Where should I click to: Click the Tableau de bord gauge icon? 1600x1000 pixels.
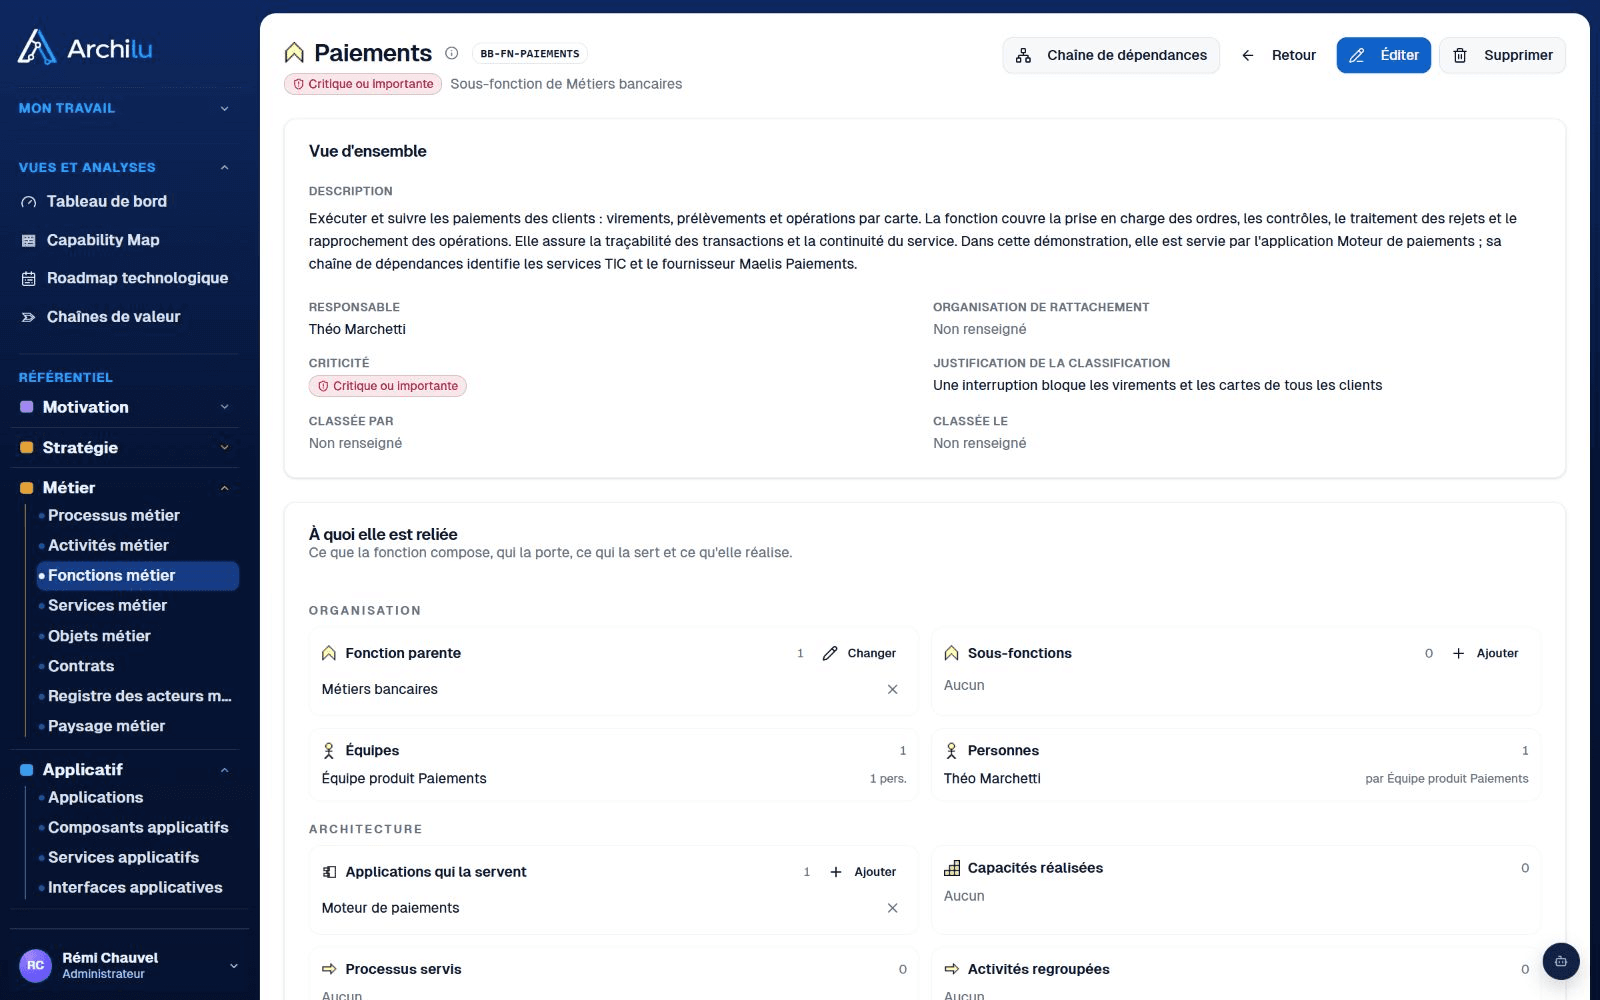[x=28, y=202]
